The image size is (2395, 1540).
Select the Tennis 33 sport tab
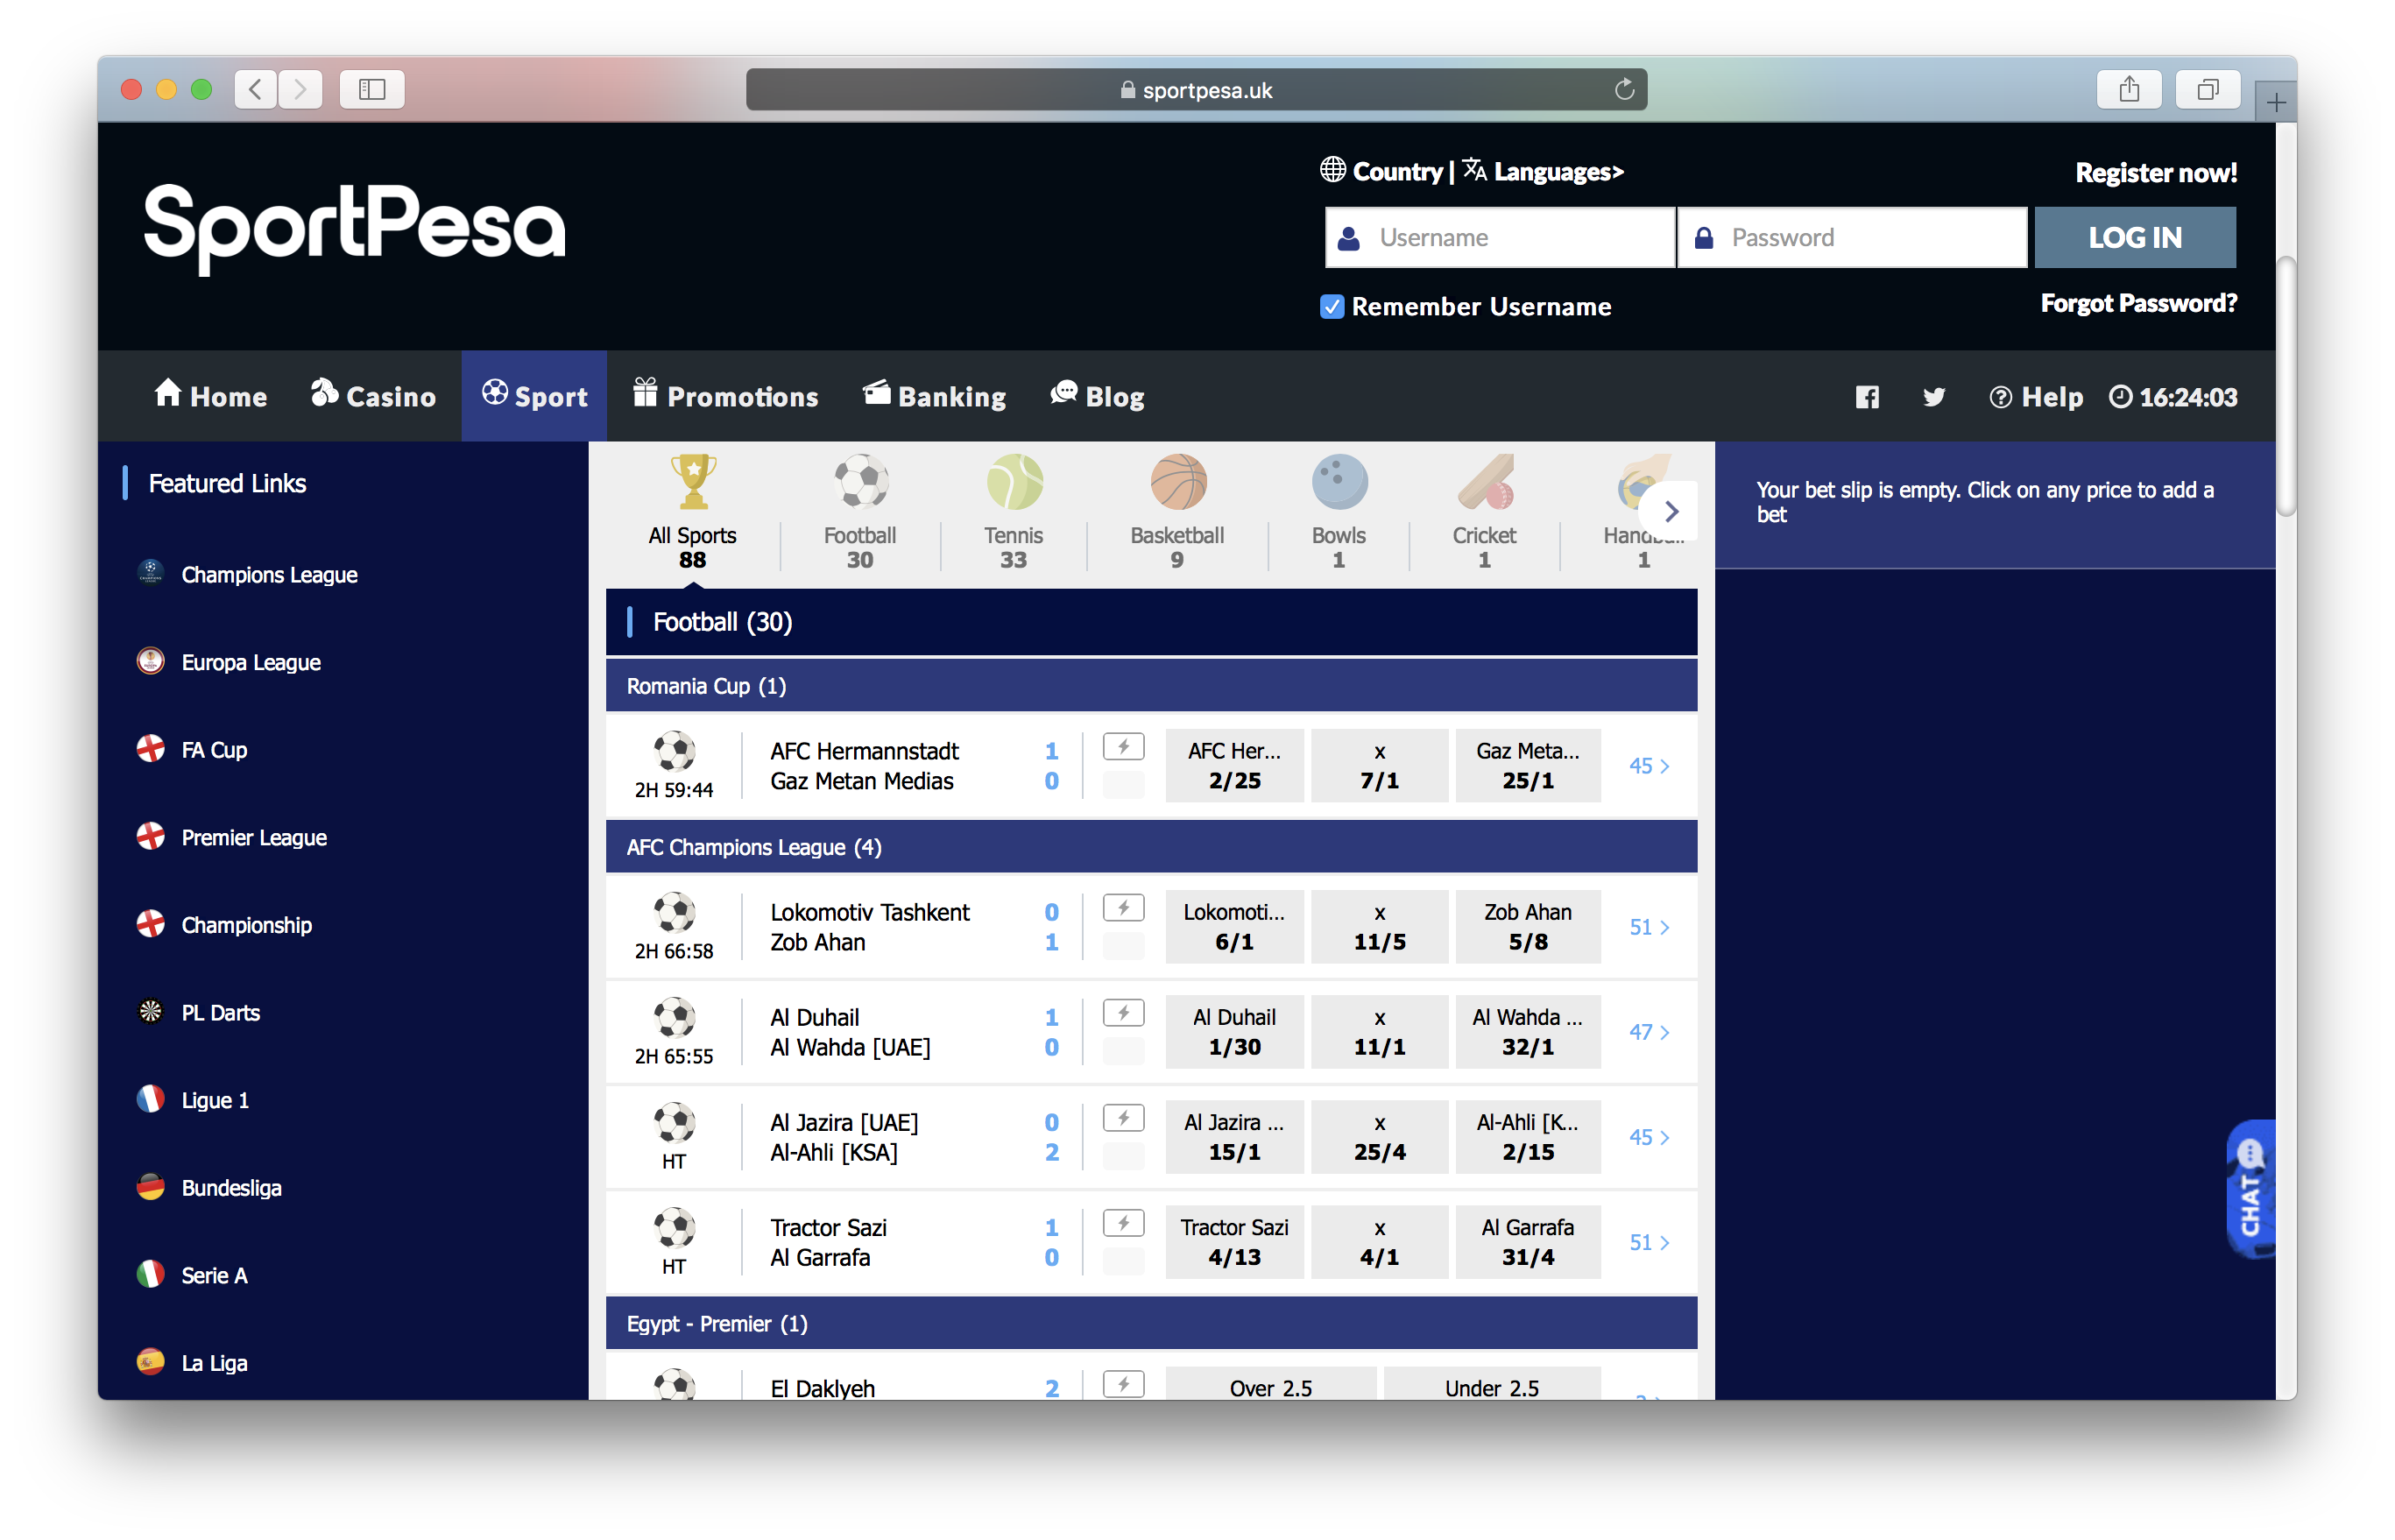1013,511
